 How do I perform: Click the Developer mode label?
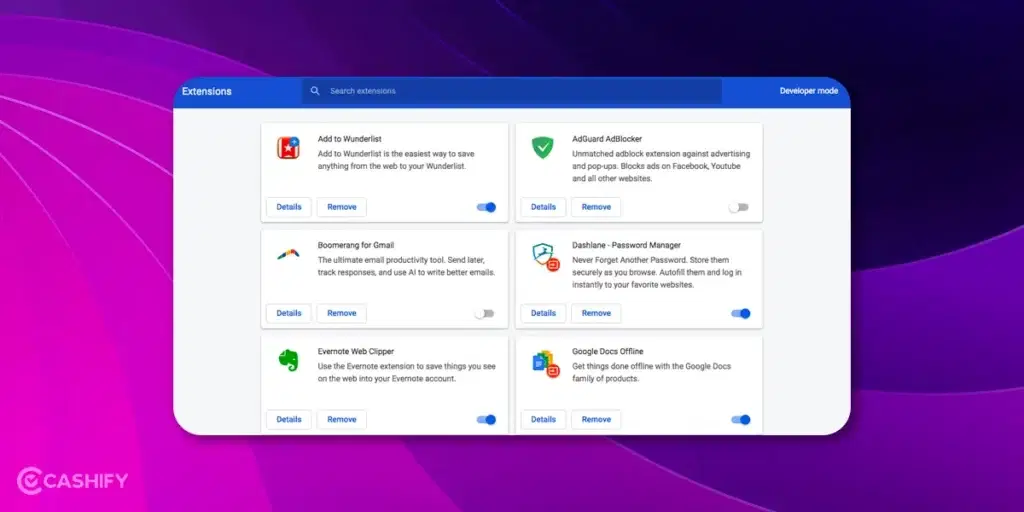coord(808,91)
